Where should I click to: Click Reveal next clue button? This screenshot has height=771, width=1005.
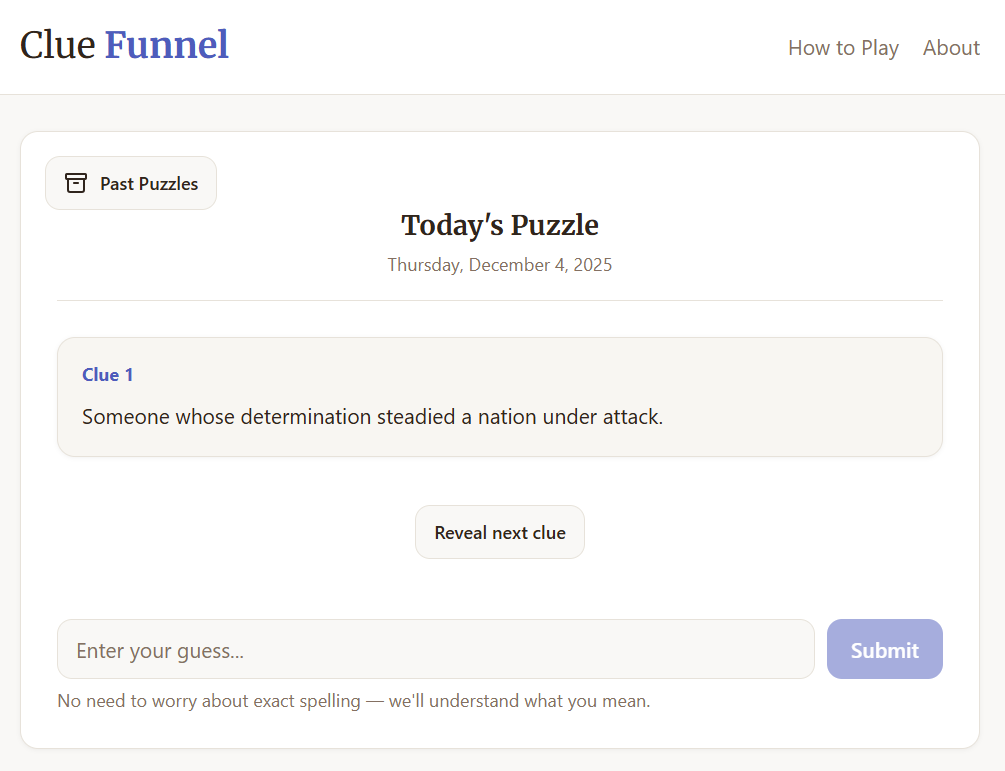[499, 531]
